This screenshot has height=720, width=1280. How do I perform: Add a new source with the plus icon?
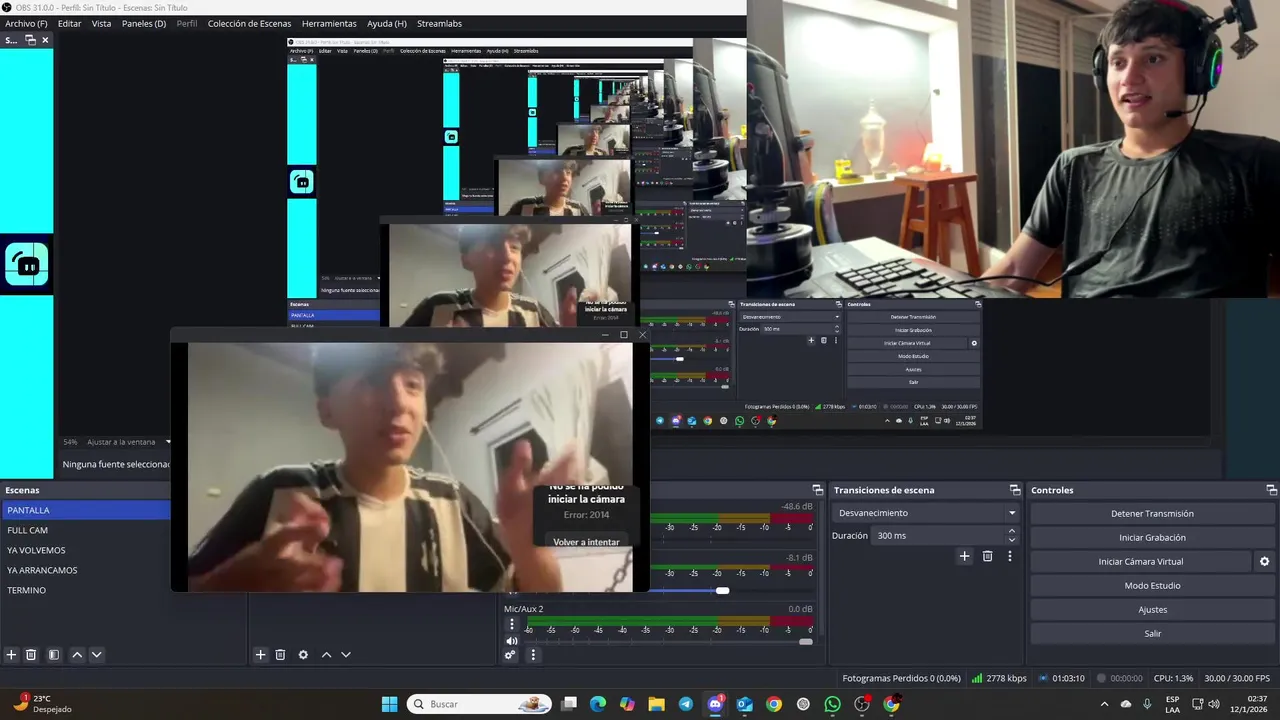[260, 655]
